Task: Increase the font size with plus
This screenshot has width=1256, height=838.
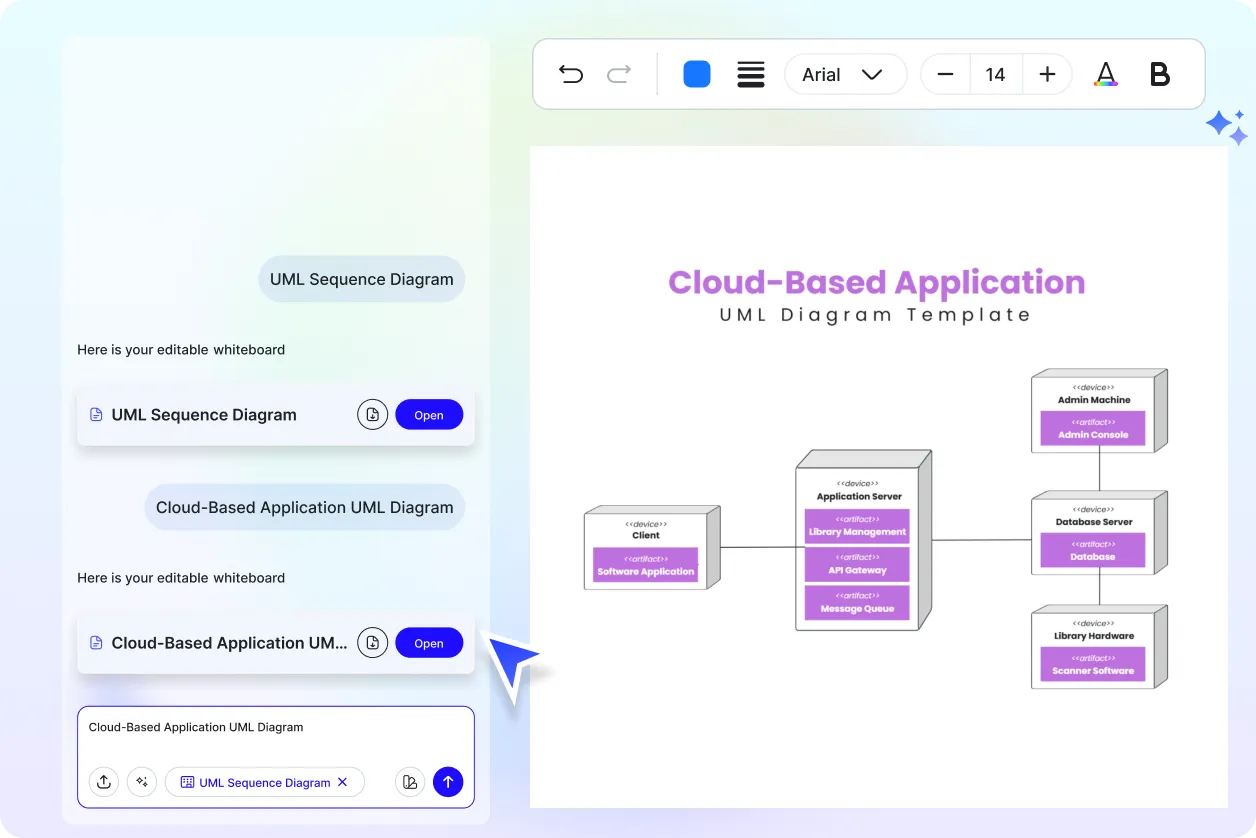Action: 1047,74
